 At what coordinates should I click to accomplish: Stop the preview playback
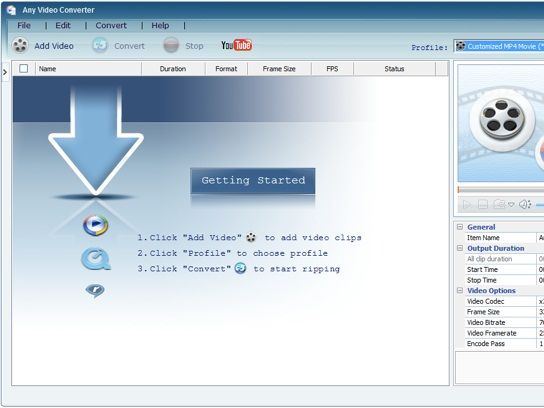tap(483, 204)
